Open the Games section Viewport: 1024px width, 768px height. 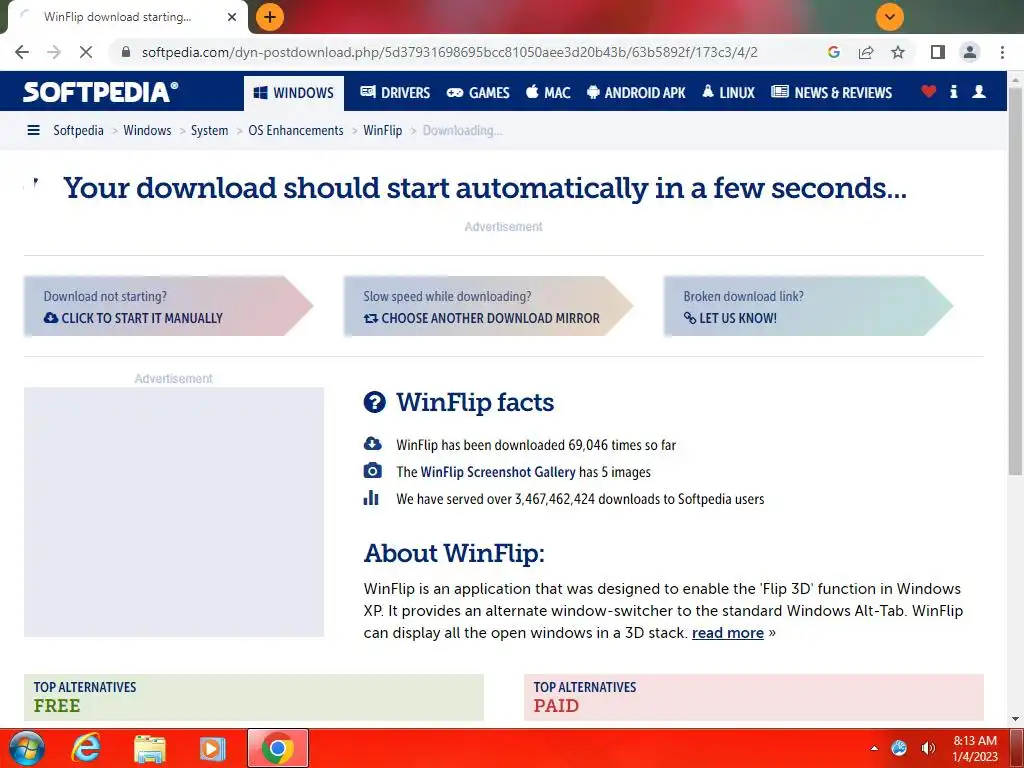(478, 93)
